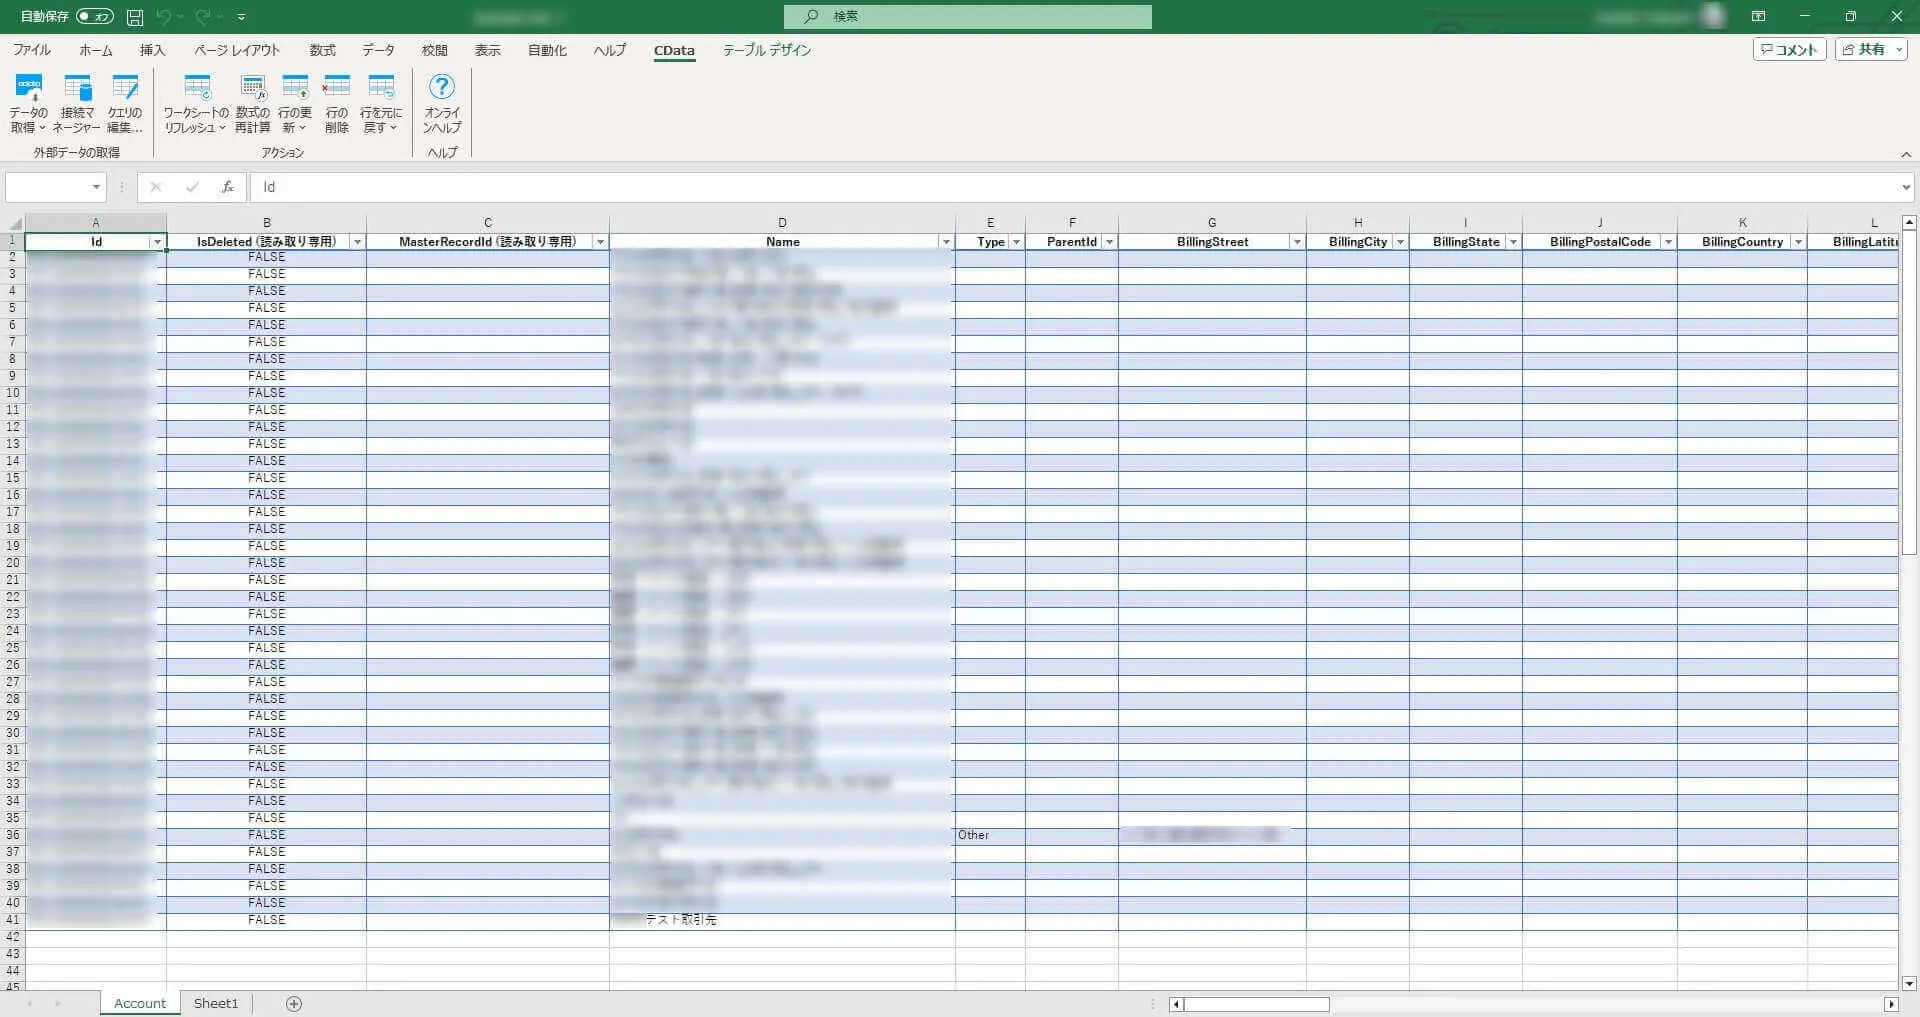Click the 数式の再計算 recalculate icon

tap(253, 103)
